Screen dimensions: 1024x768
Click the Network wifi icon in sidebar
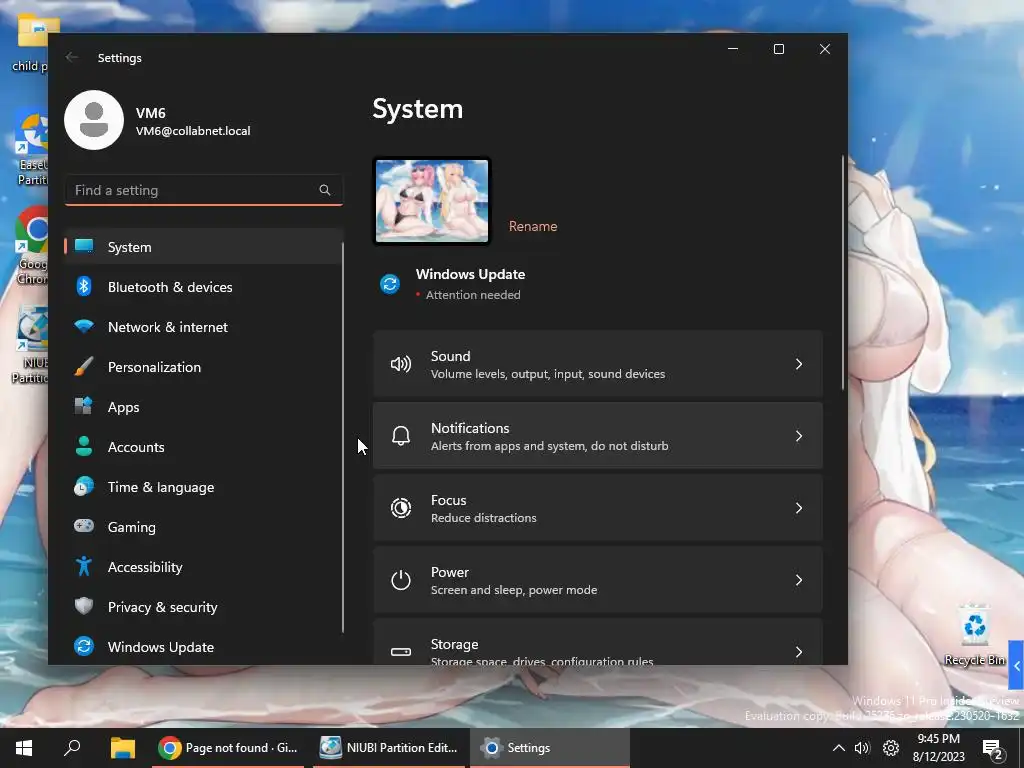pyautogui.click(x=84, y=326)
